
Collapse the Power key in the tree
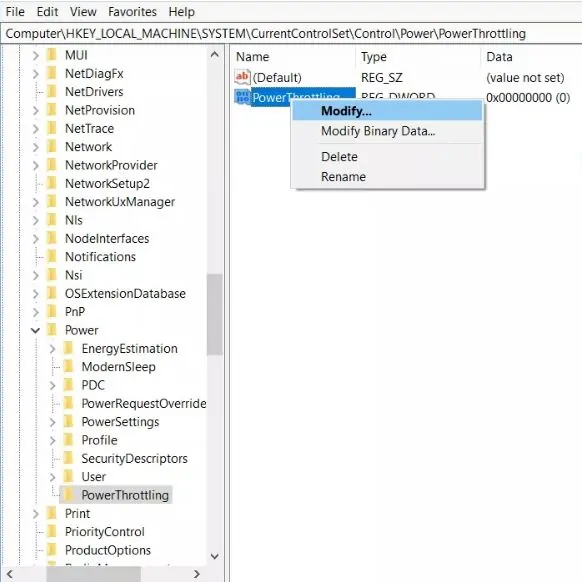pos(35,330)
